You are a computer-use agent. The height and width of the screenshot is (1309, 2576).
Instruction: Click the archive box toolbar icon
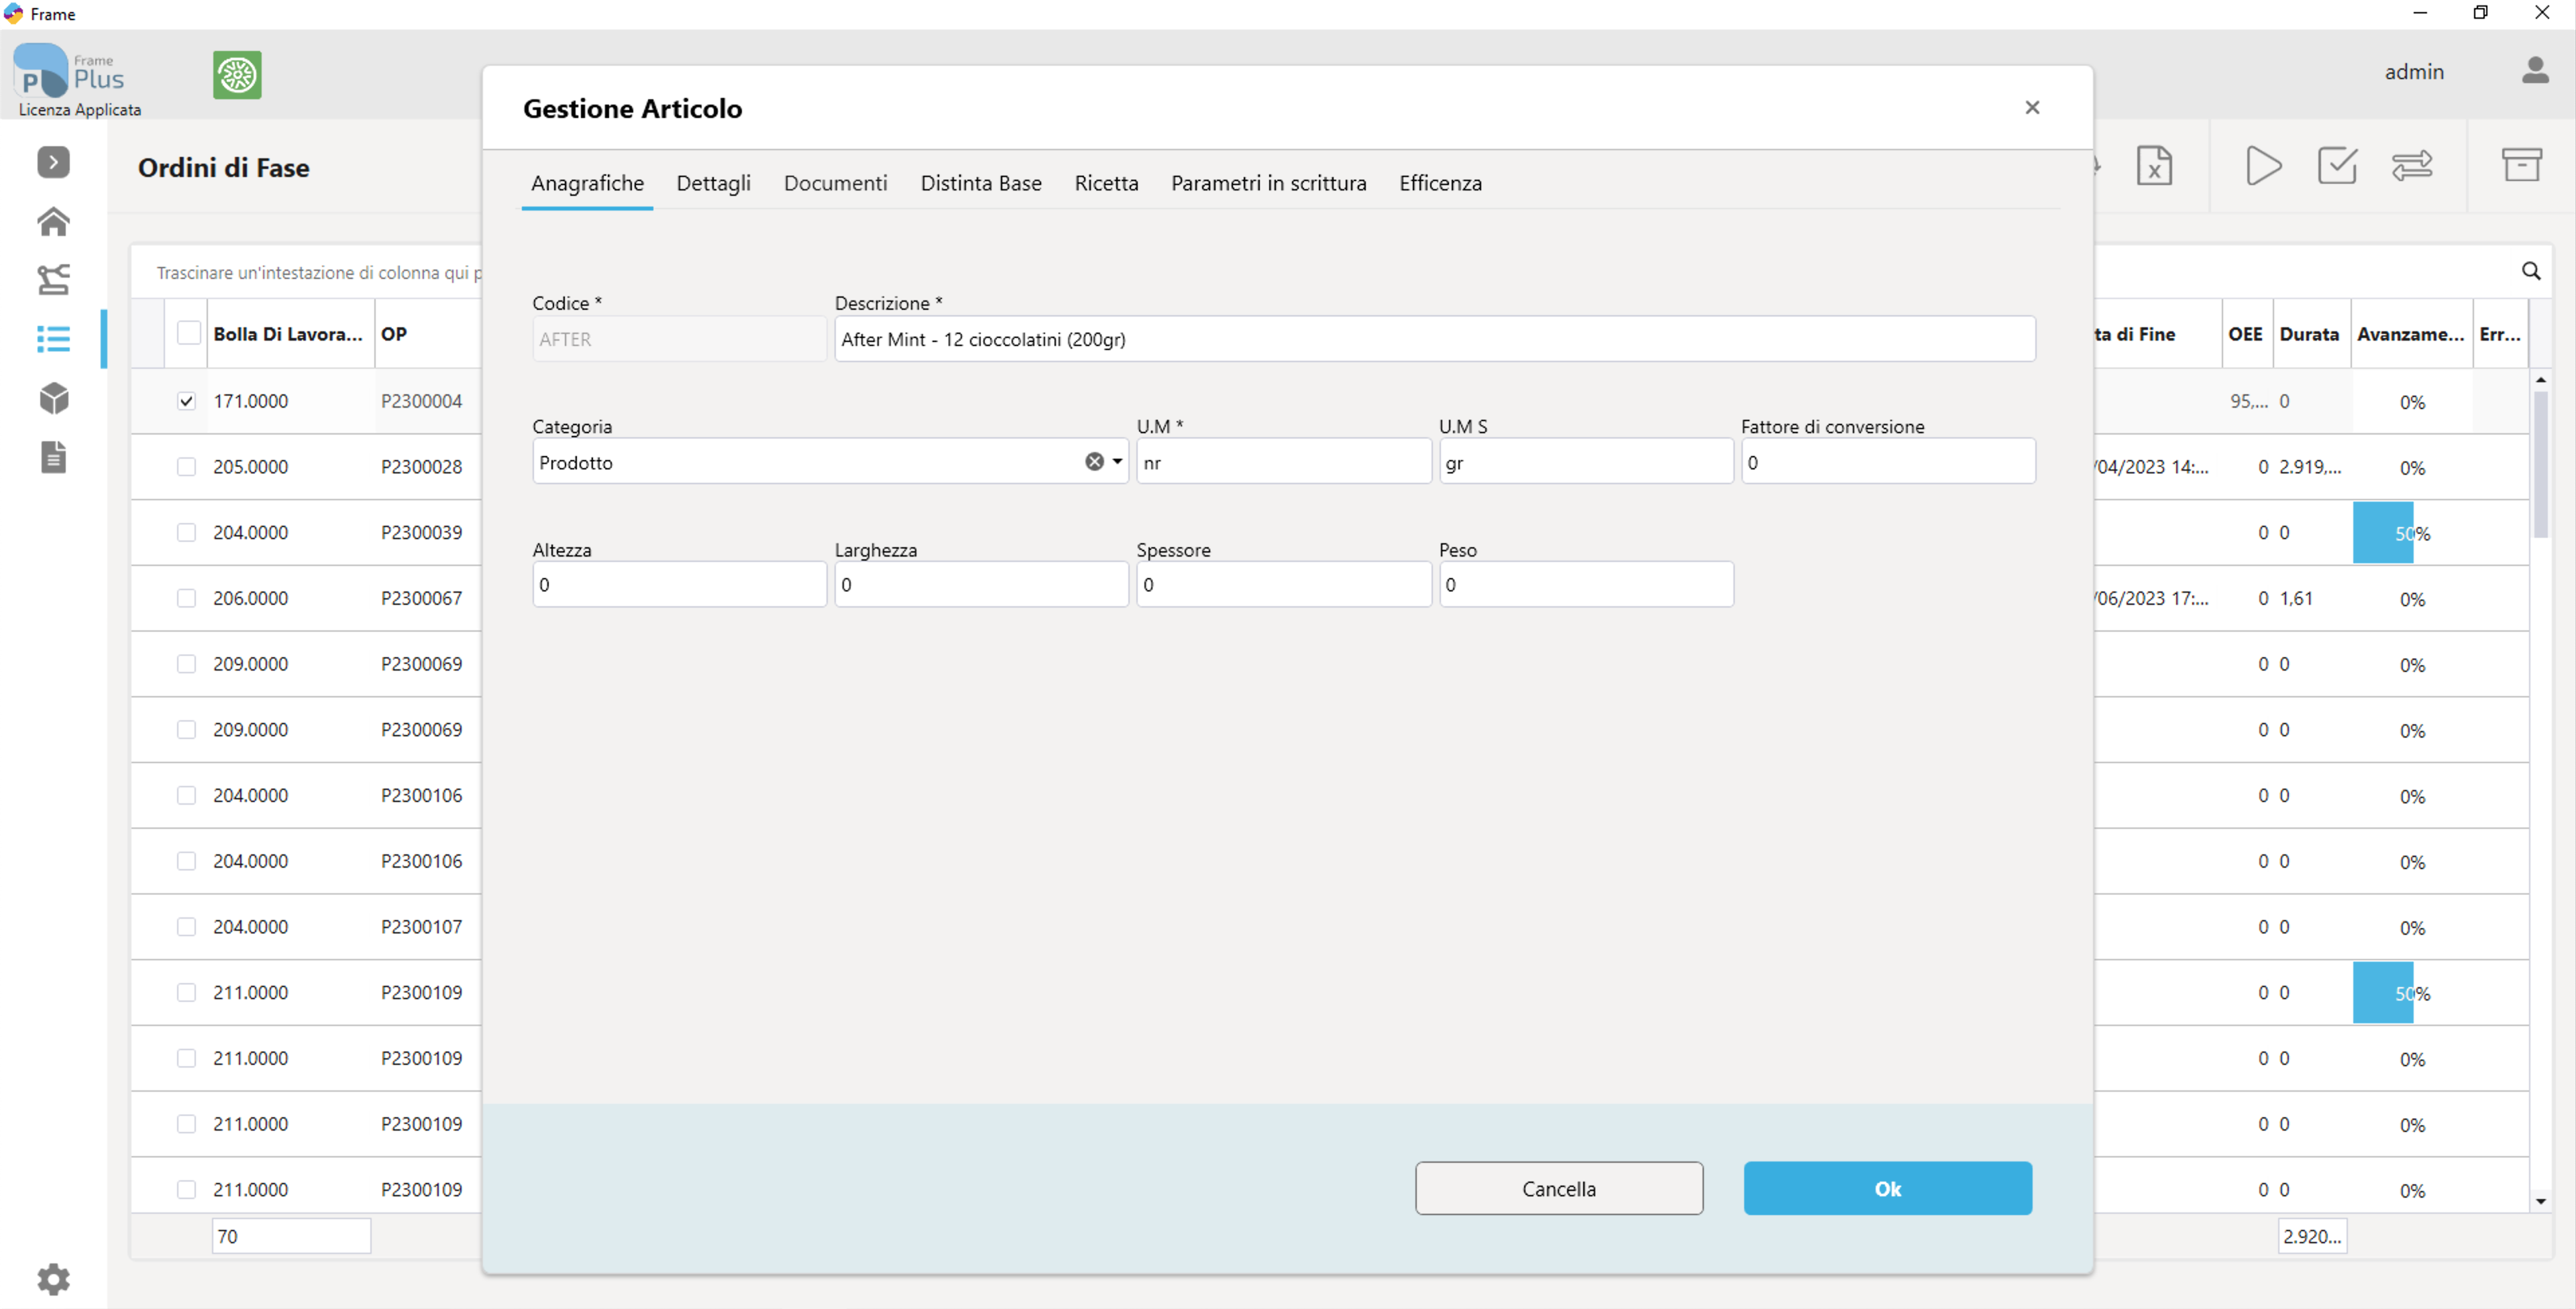[x=2521, y=165]
